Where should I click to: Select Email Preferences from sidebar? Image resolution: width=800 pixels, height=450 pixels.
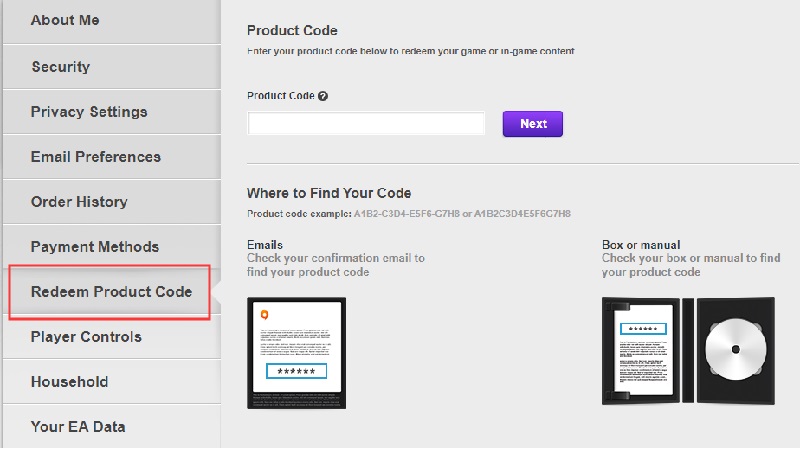coord(95,157)
